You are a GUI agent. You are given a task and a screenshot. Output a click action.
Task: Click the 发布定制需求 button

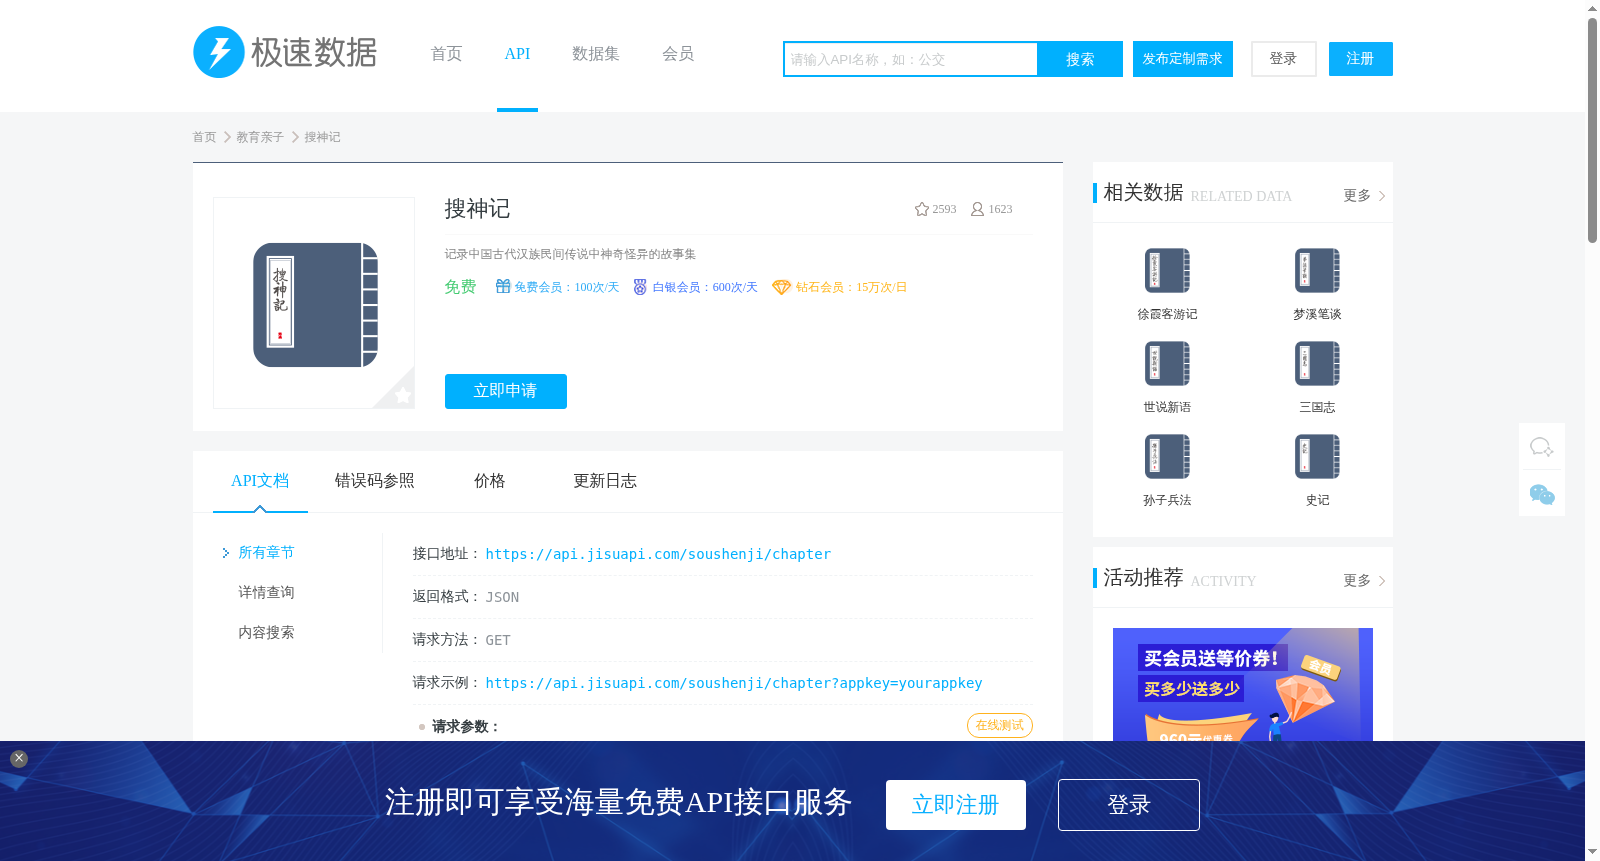click(x=1183, y=59)
